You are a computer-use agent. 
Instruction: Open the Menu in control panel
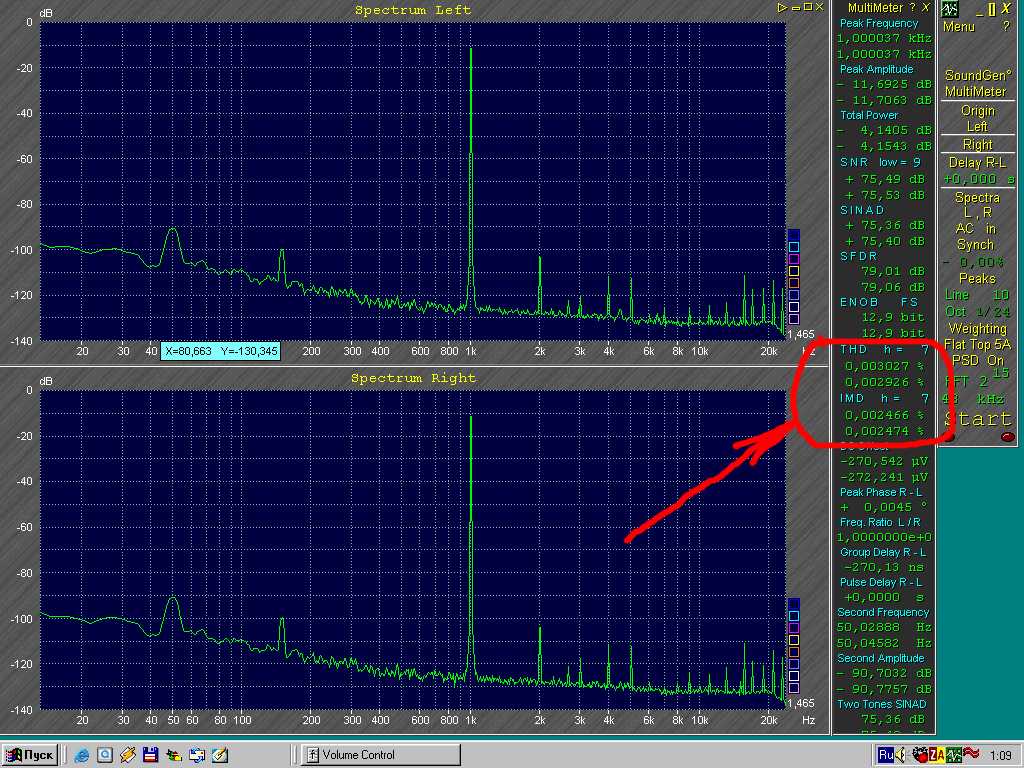coord(958,27)
